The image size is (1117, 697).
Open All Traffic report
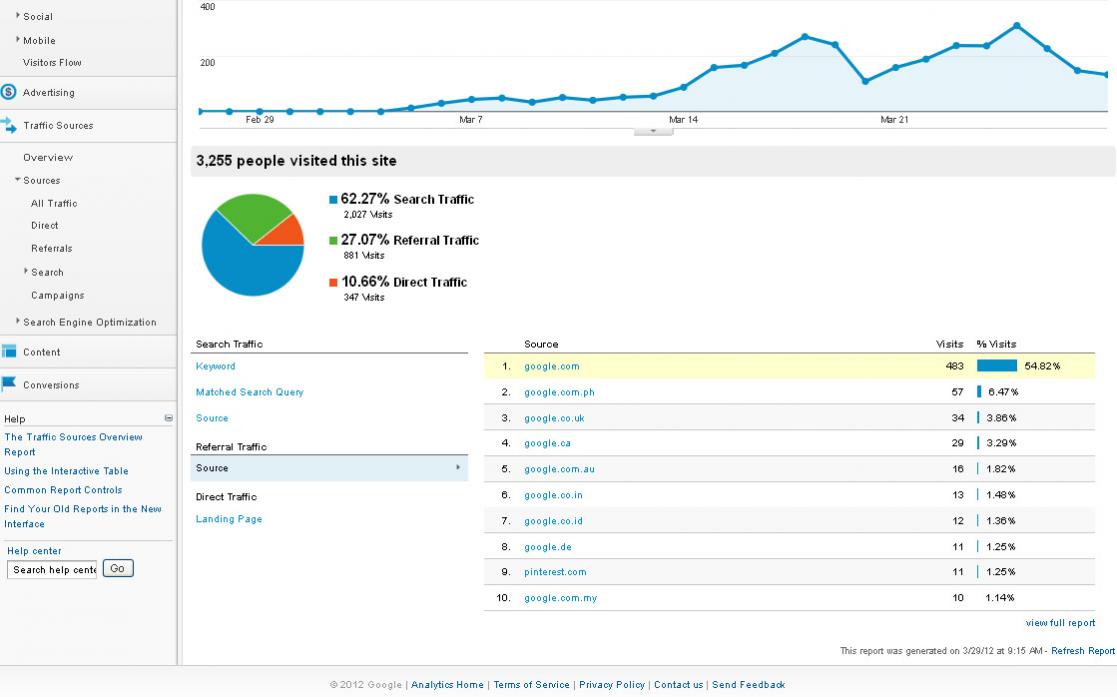coord(54,203)
